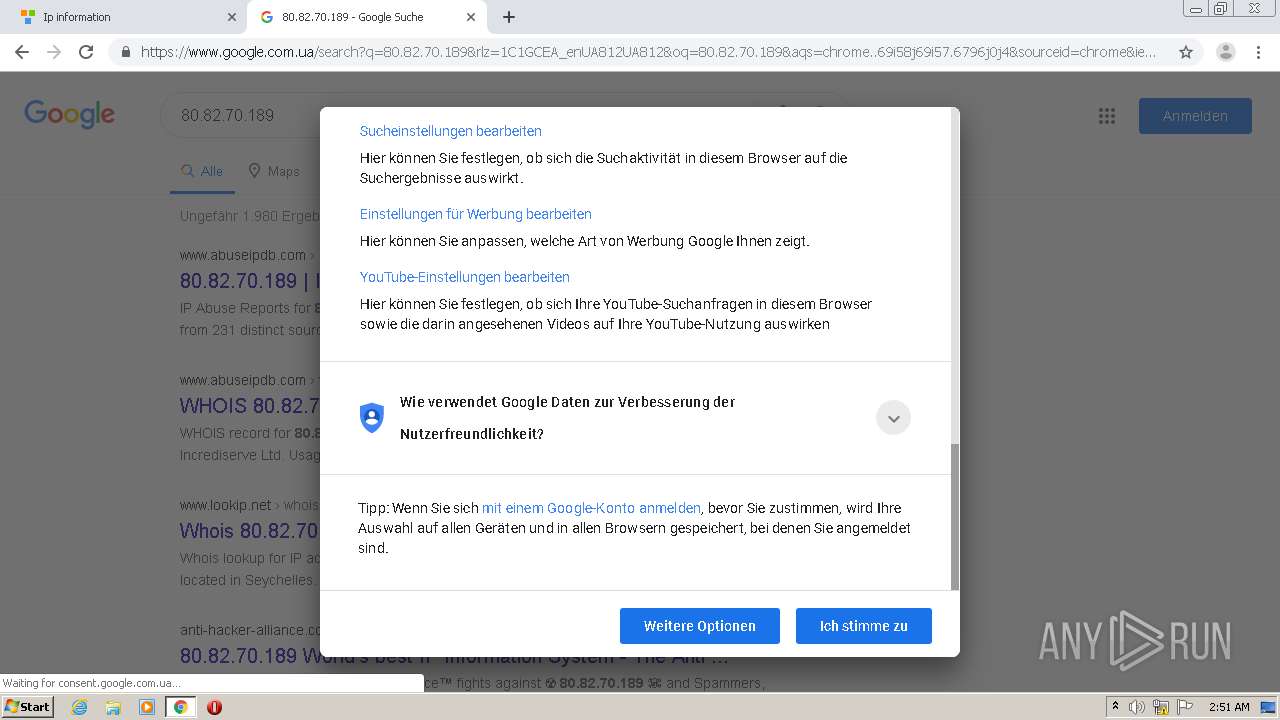Open the WHOIS 80.82.7 search result
Screen dimensions: 1280x720
point(249,406)
